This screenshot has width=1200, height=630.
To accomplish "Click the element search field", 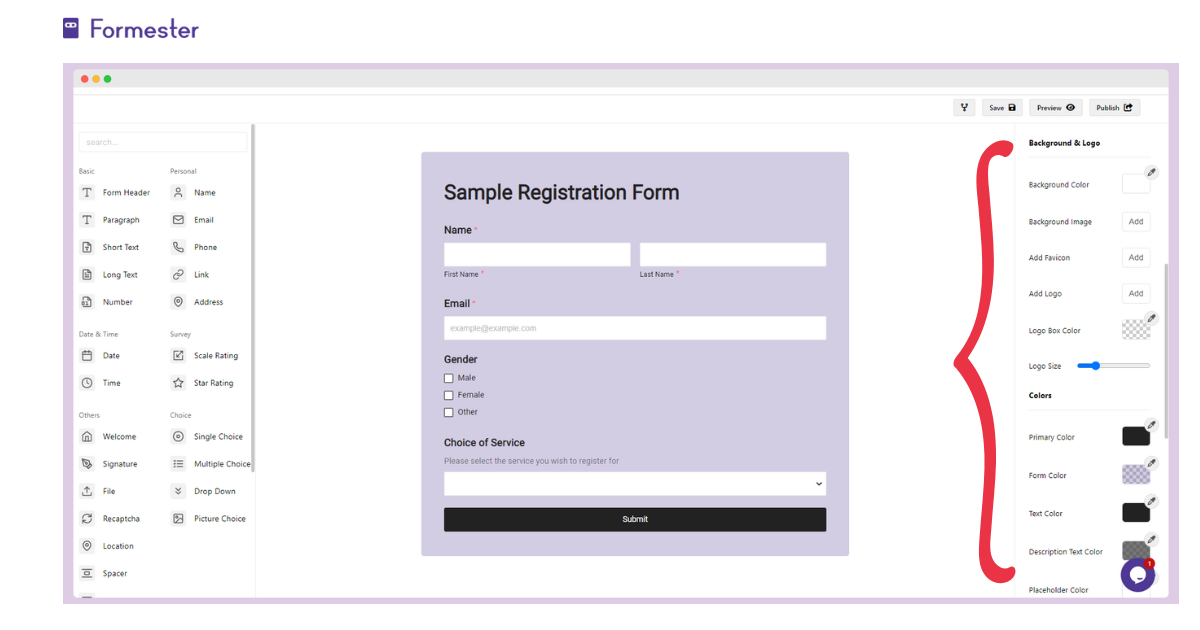I will (163, 142).
